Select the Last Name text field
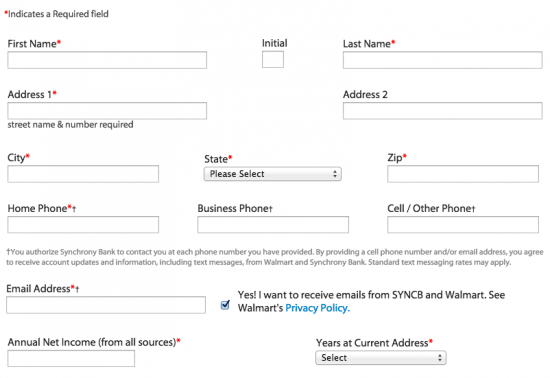 click(x=443, y=60)
